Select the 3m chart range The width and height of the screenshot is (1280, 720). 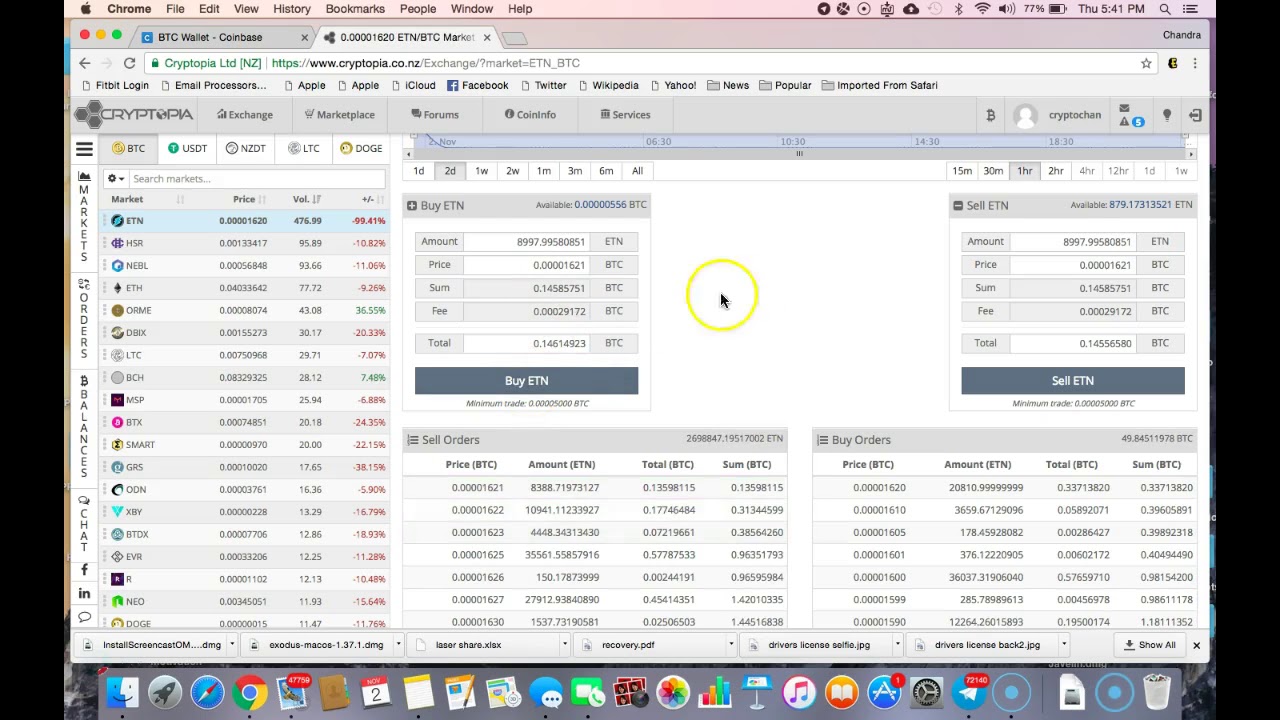(x=575, y=171)
